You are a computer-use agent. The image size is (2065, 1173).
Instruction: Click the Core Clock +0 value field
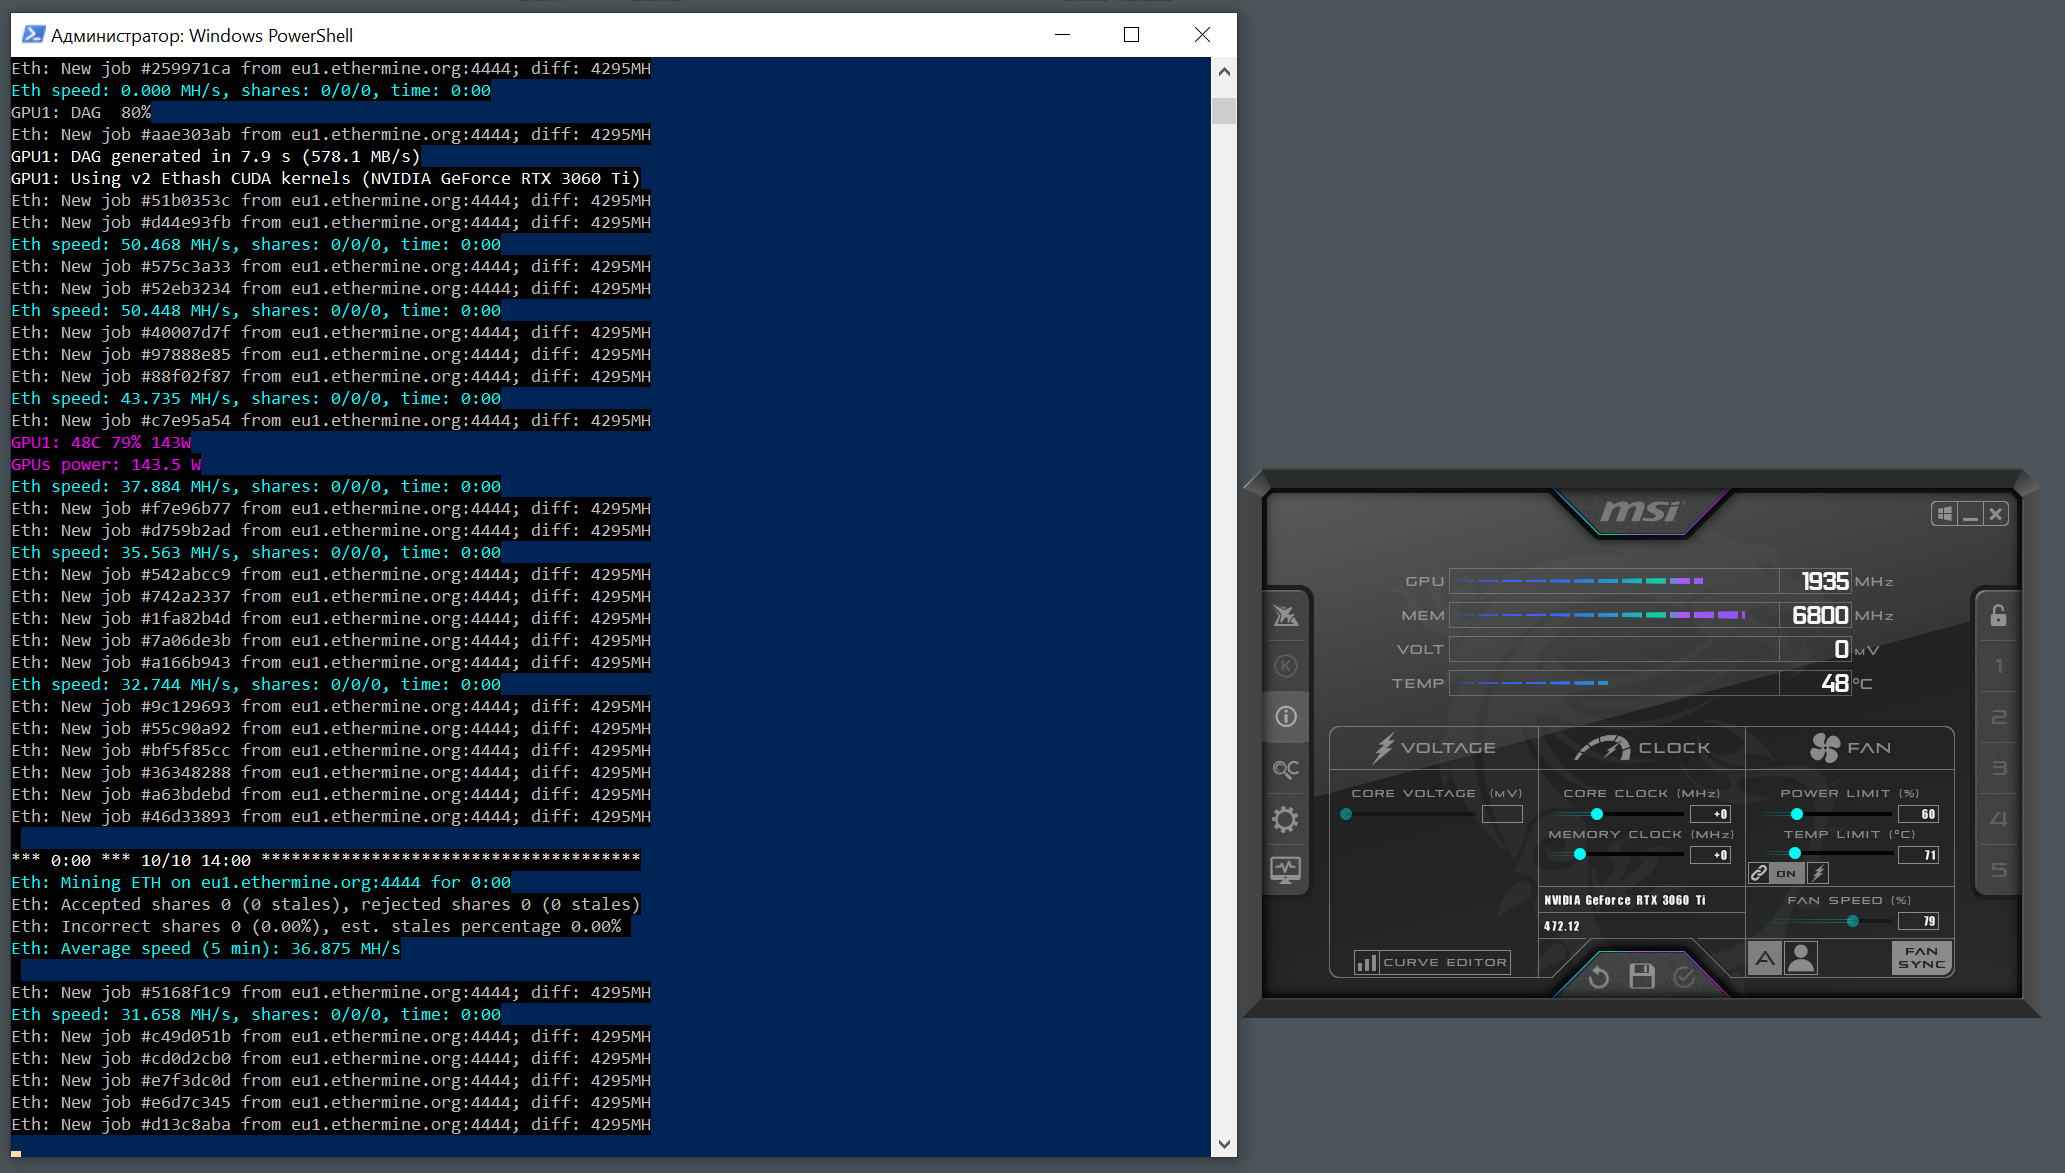(x=1710, y=814)
